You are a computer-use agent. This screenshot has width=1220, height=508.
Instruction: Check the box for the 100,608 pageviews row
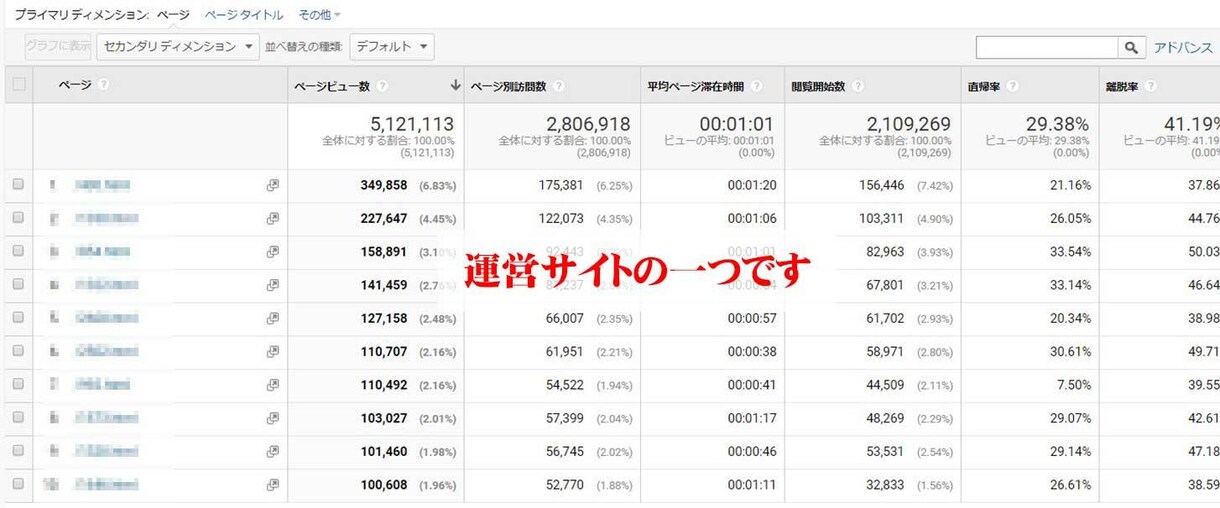[18, 485]
